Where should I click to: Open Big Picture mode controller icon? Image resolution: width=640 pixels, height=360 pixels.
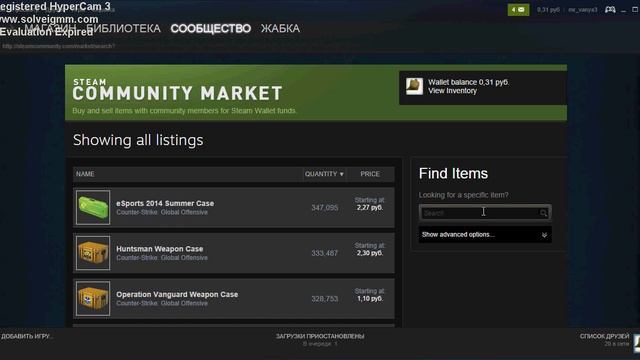(610, 9)
